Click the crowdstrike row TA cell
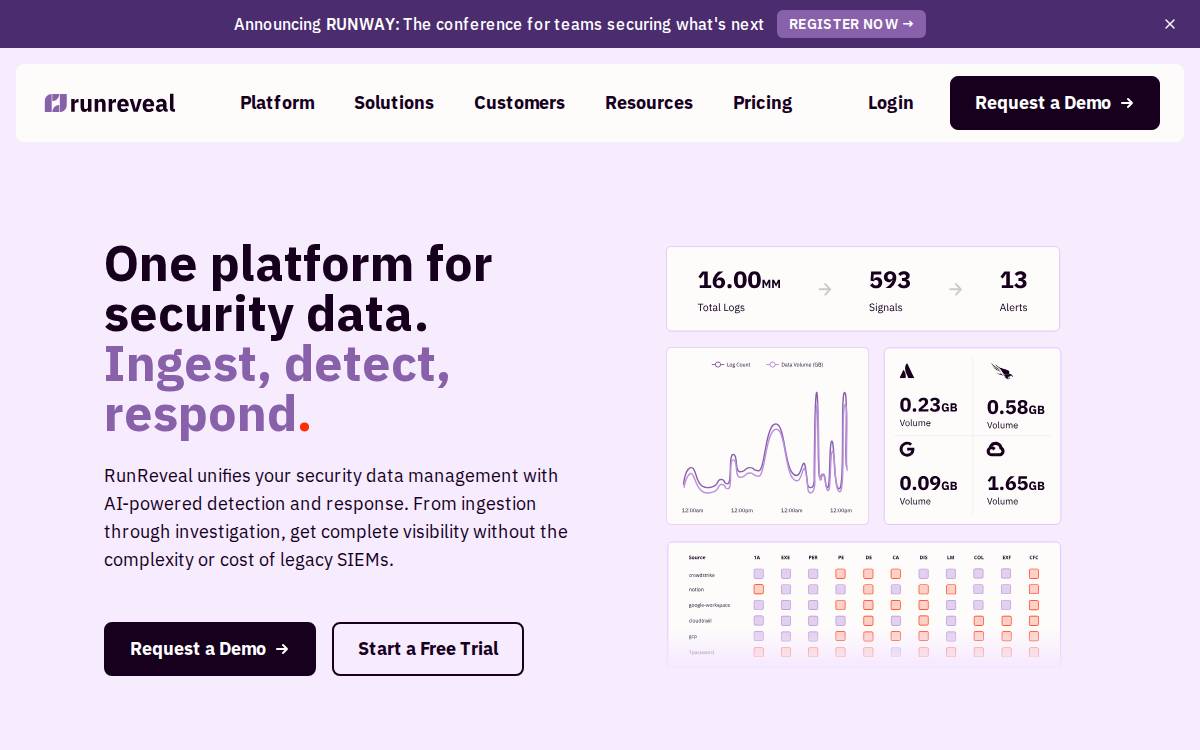Viewport: 1200px width, 750px height. 758,574
